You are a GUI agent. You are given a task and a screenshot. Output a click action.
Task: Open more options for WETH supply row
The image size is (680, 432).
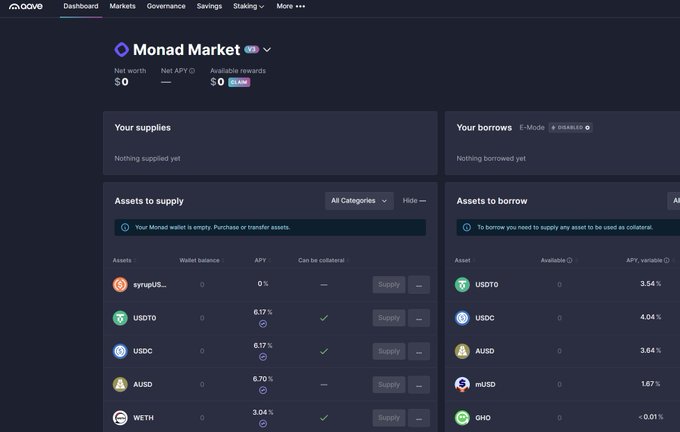point(419,418)
